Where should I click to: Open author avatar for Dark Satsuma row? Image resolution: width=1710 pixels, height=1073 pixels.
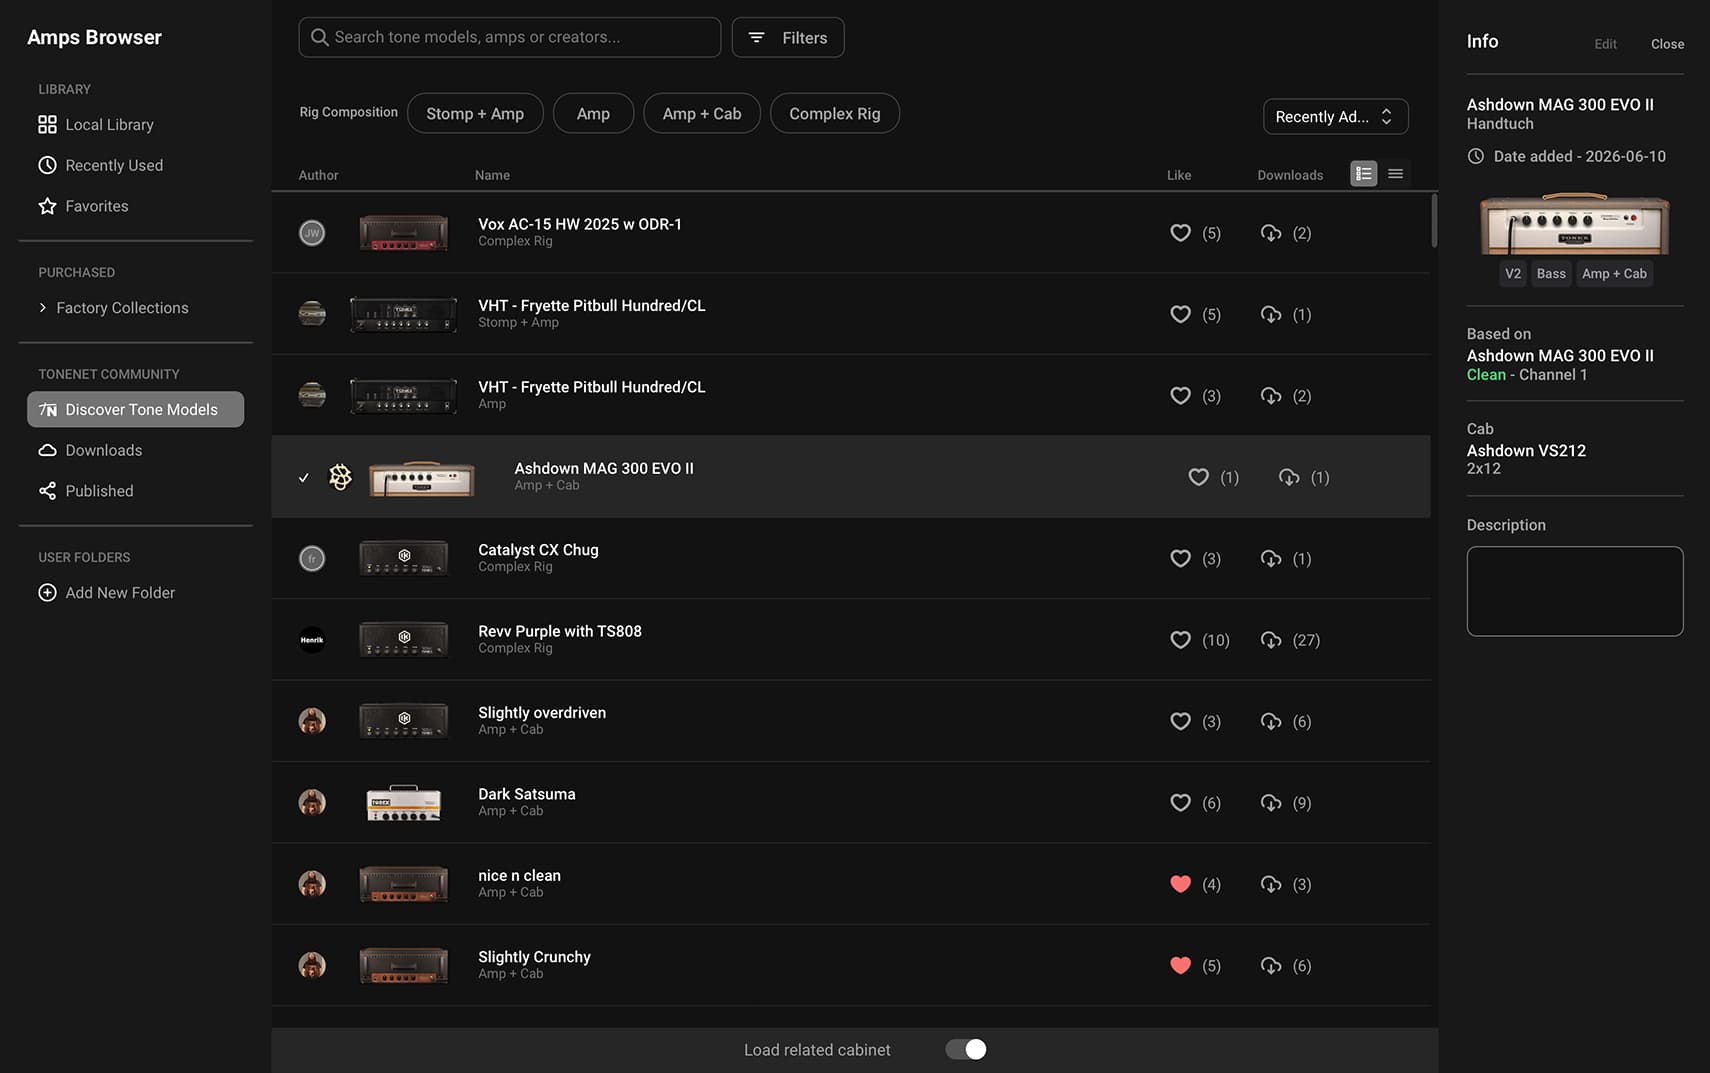[x=312, y=803]
